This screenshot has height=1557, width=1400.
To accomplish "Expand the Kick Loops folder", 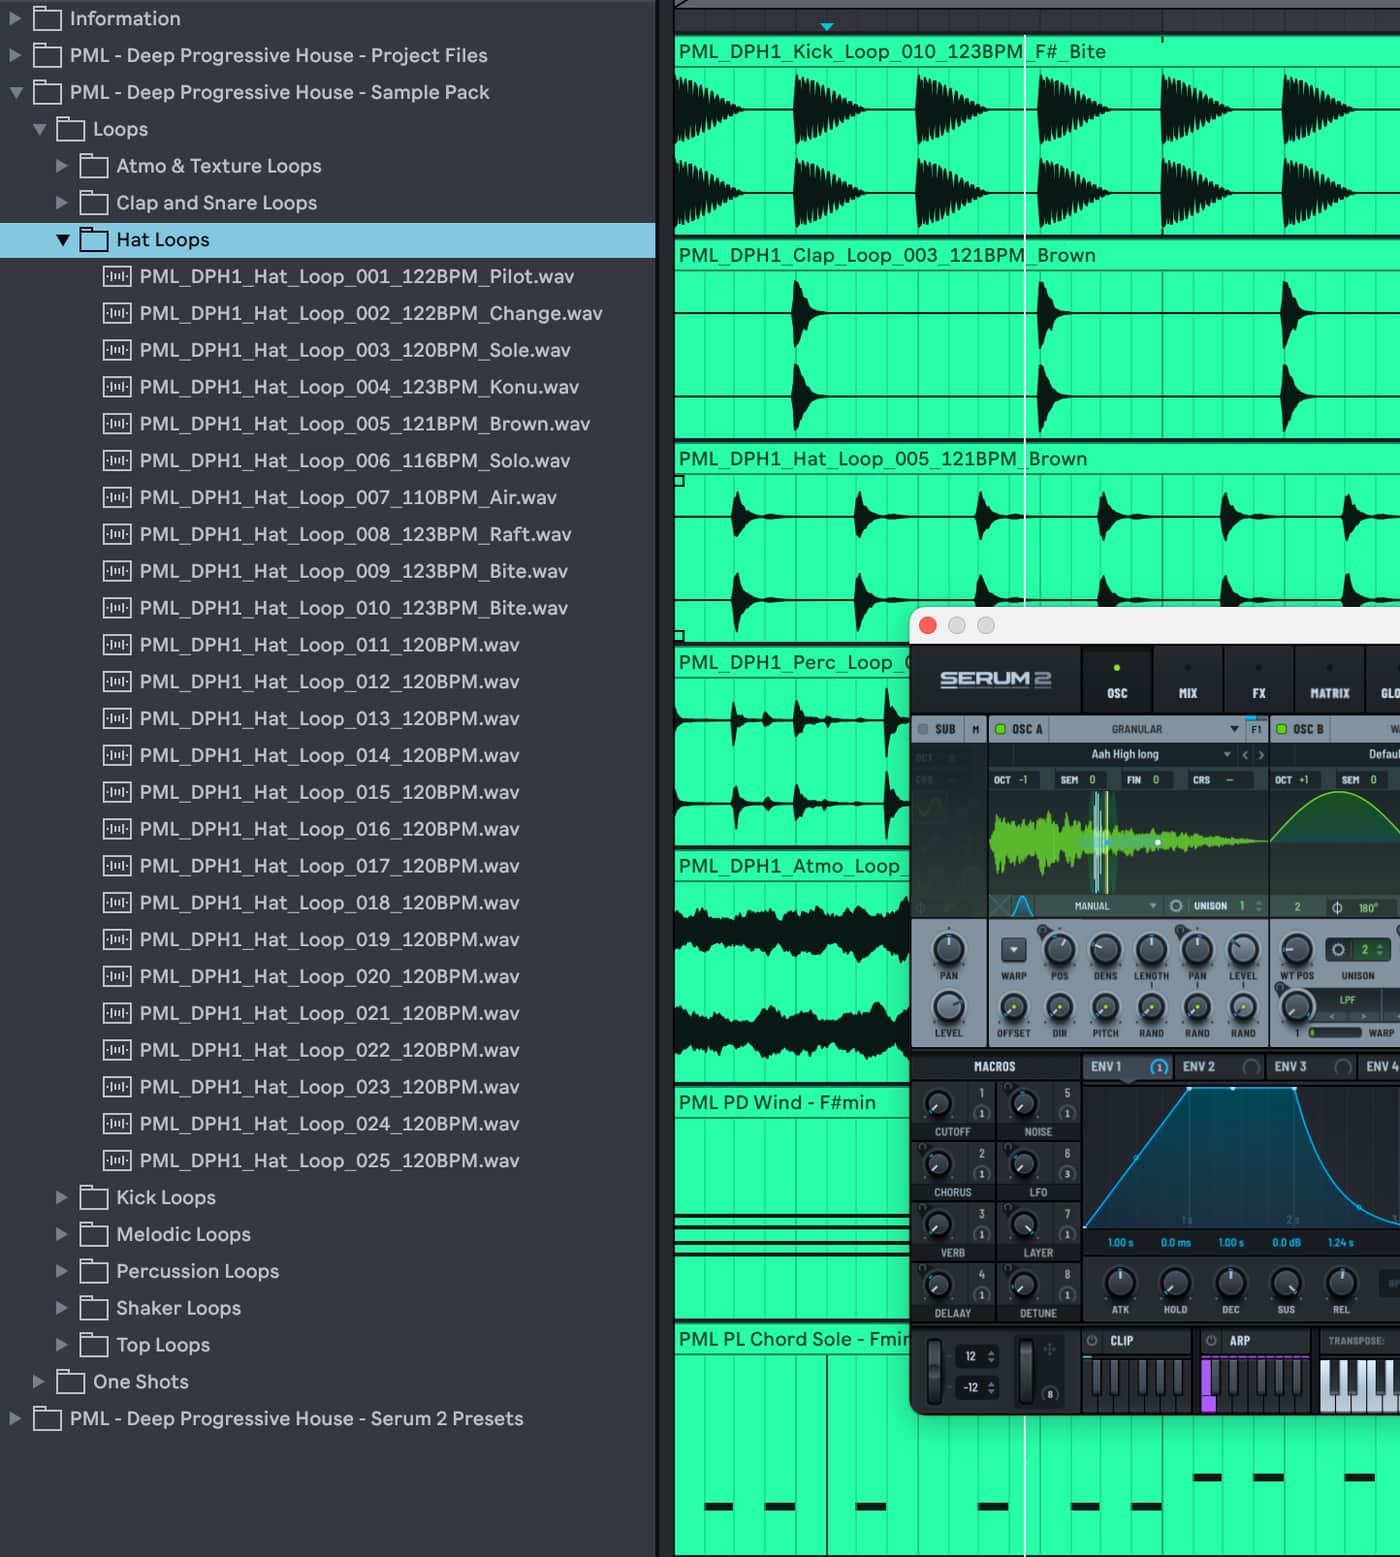I will [x=62, y=1197].
